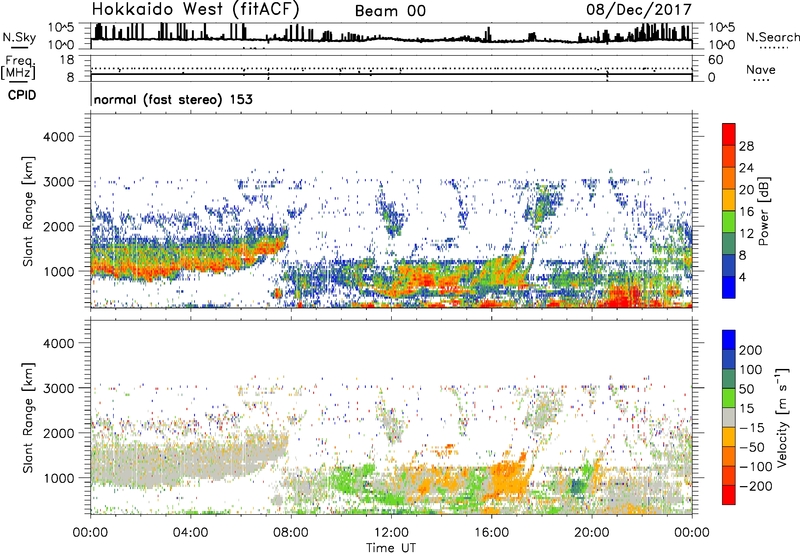Click the 'Hokkaido West (fitACF)' title
This screenshot has height=554, width=800.
[195, 10]
